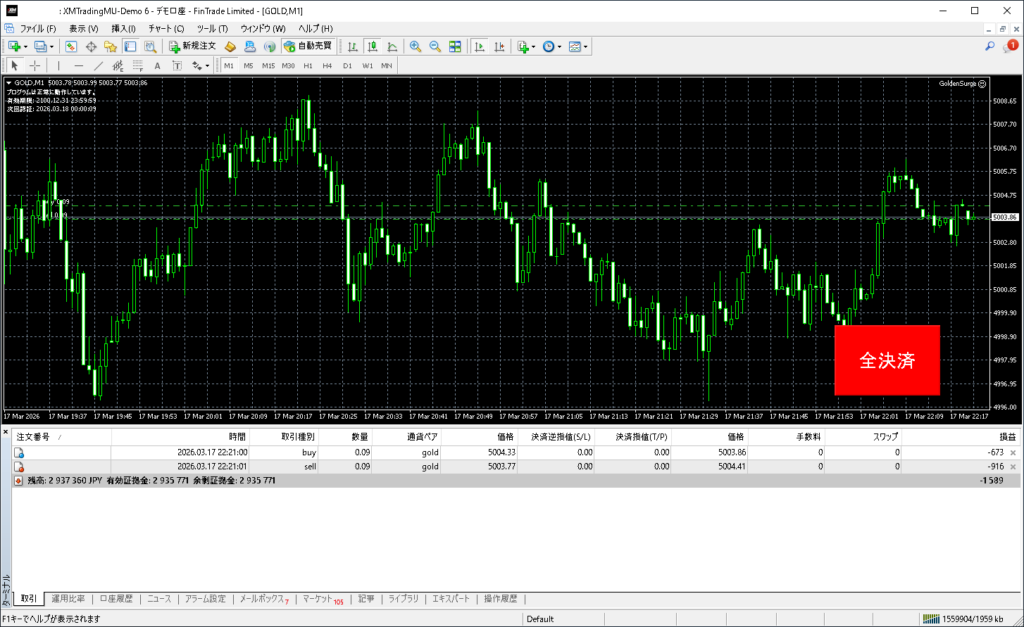The width and height of the screenshot is (1024, 627).
Task: Select the M15 timeframe
Action: [268, 66]
